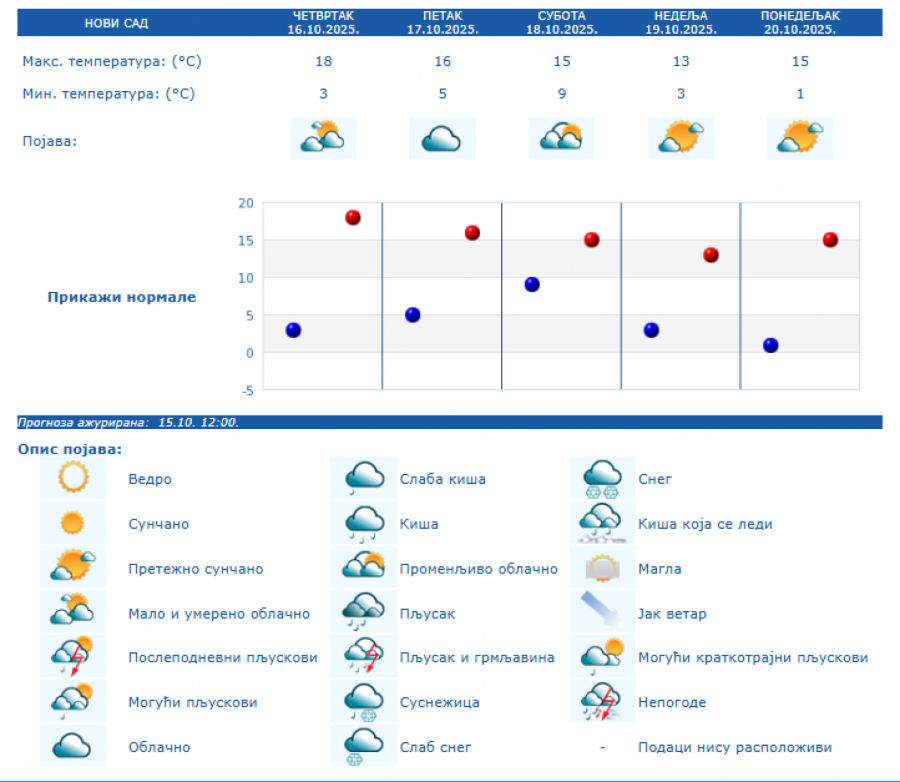Click the Магла fog legend icon
900x782 pixels.
click(x=603, y=568)
